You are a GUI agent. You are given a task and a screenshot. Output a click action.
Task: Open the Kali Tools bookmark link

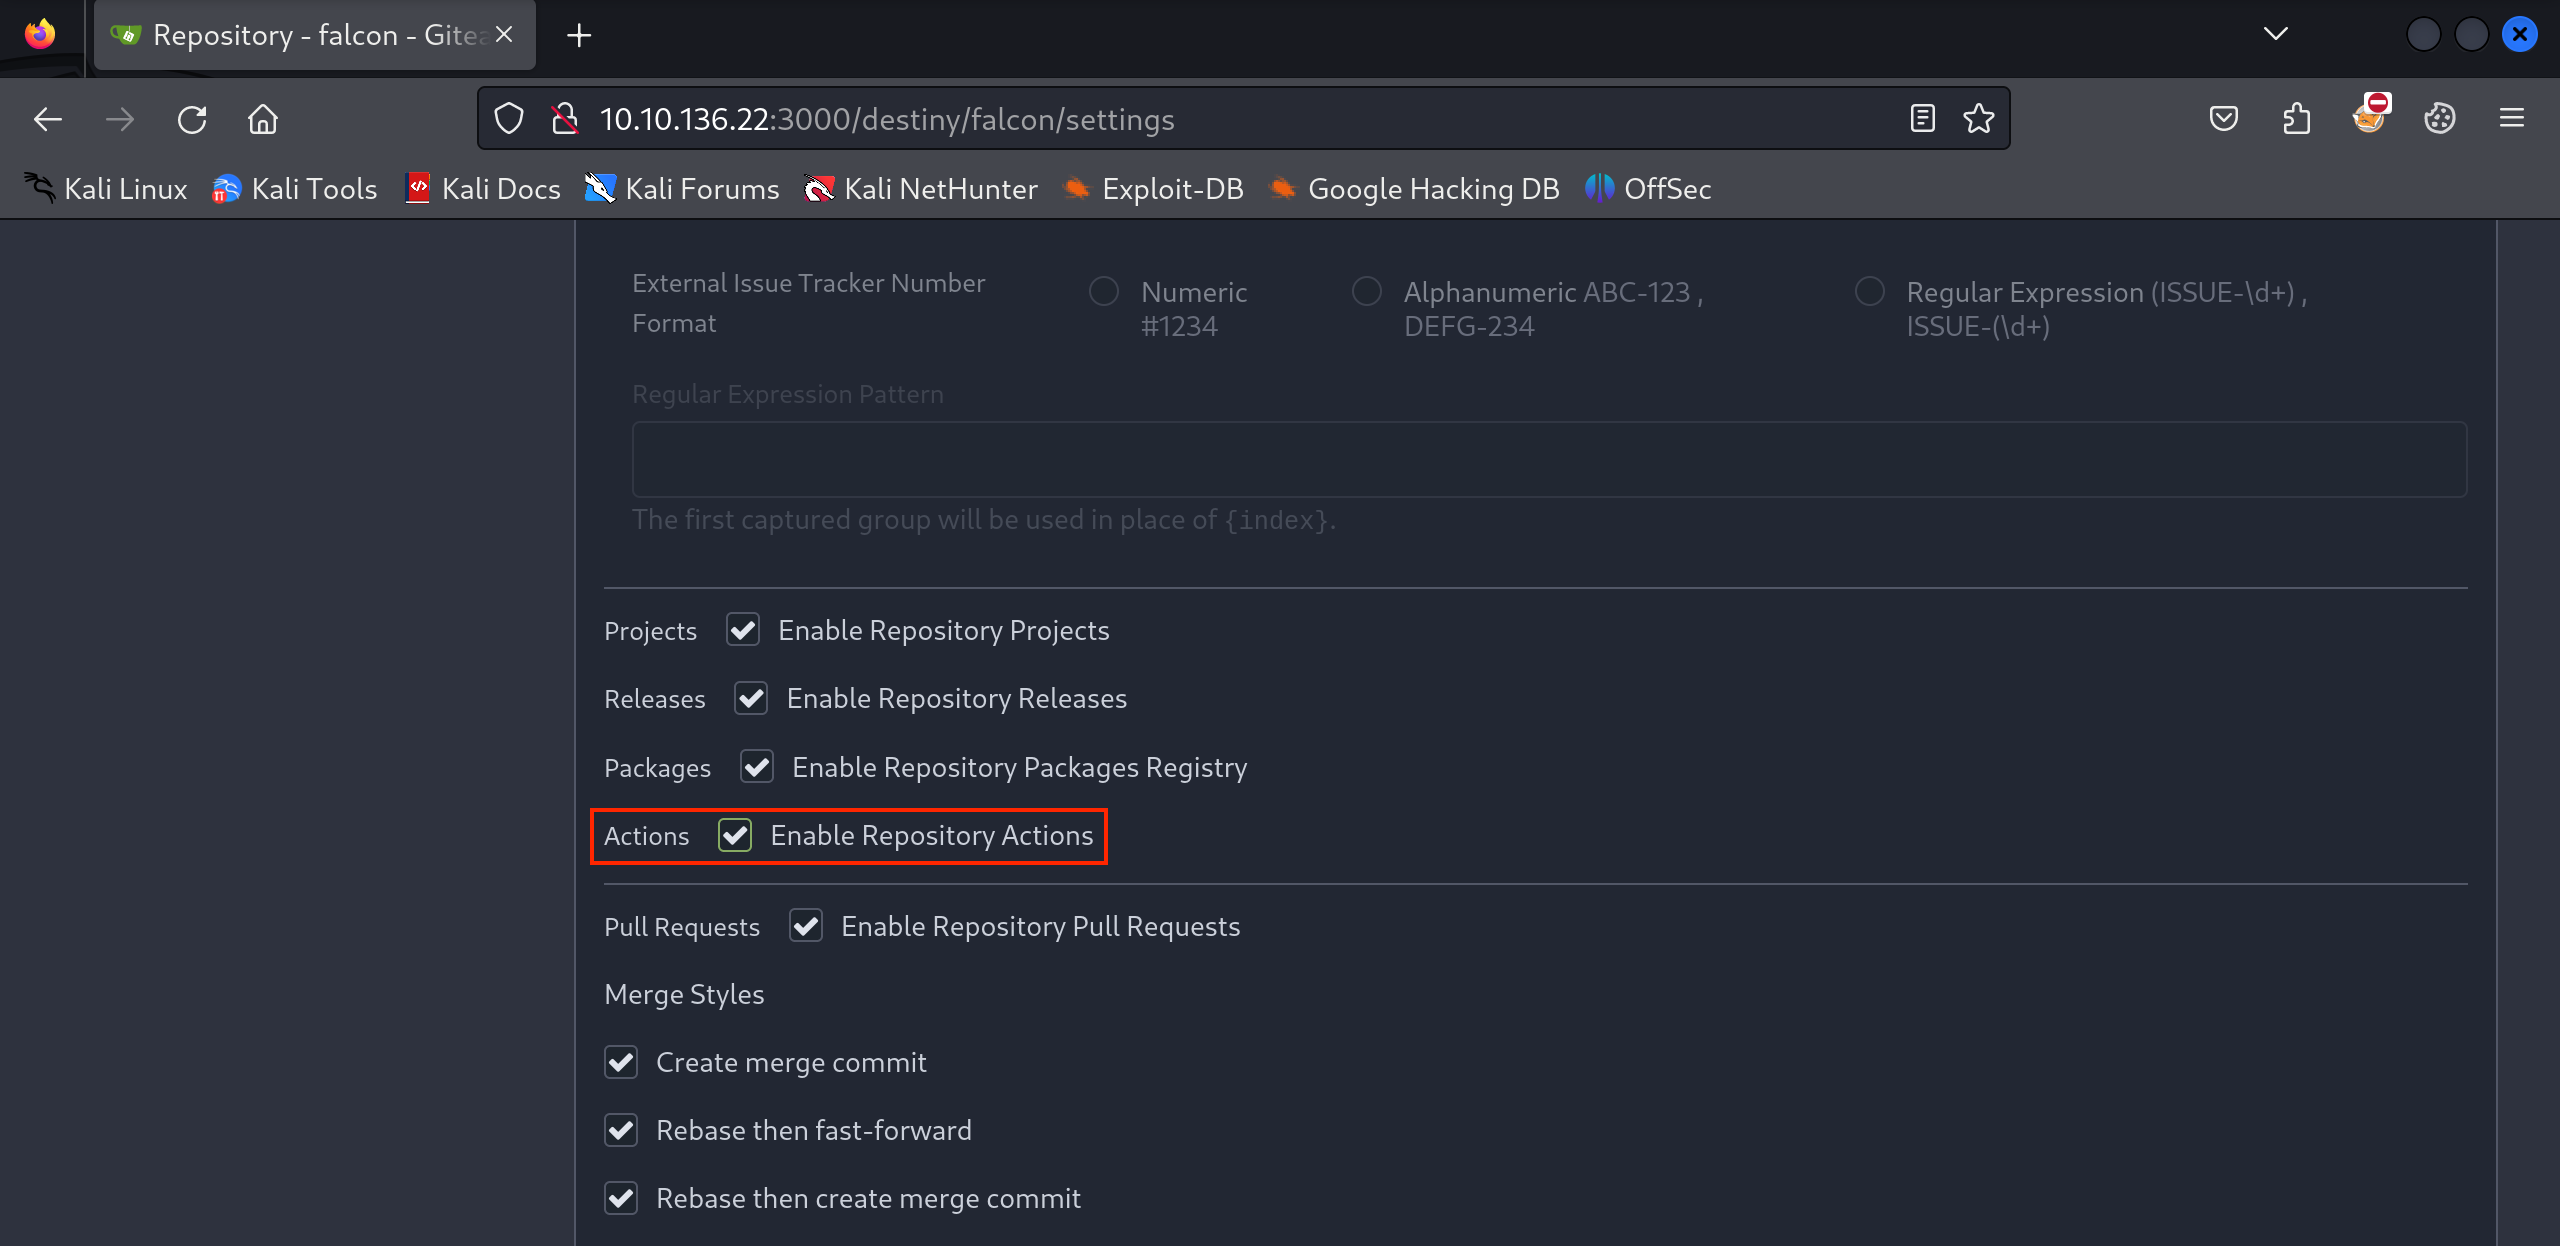(295, 189)
